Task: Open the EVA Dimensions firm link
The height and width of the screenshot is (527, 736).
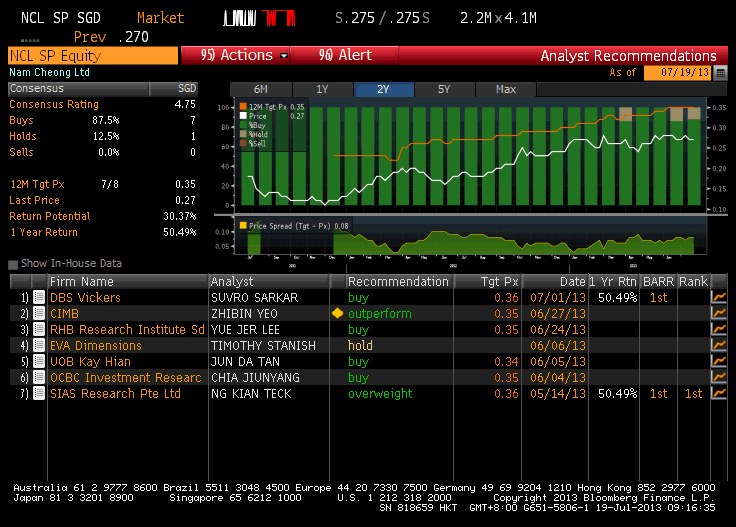Action: (96, 345)
